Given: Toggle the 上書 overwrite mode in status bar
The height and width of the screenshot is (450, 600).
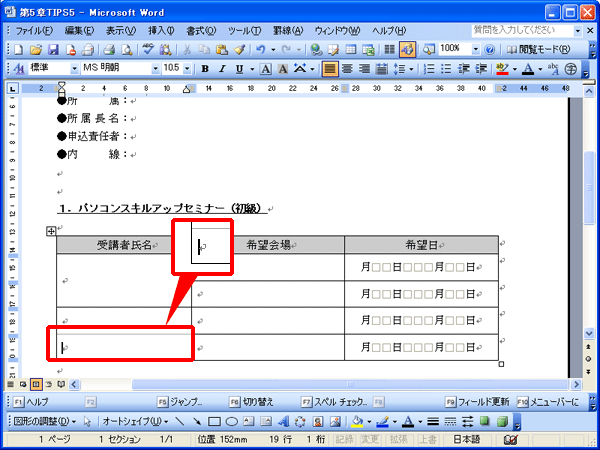Looking at the screenshot, I should pos(427,440).
